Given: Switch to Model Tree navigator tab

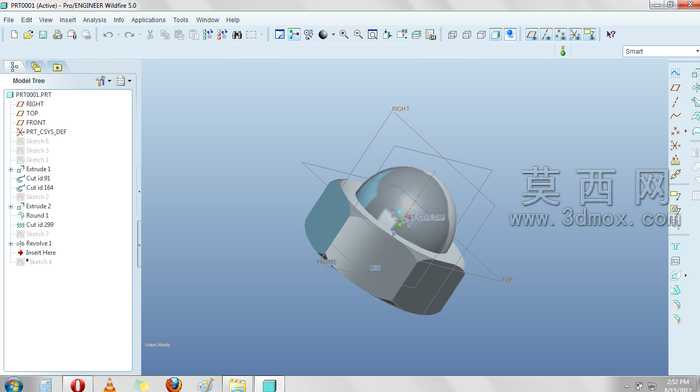Looking at the screenshot, I should [14, 67].
